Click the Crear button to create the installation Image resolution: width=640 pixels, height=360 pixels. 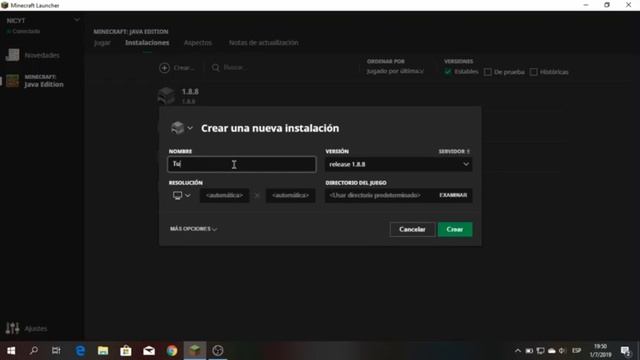tap(455, 229)
